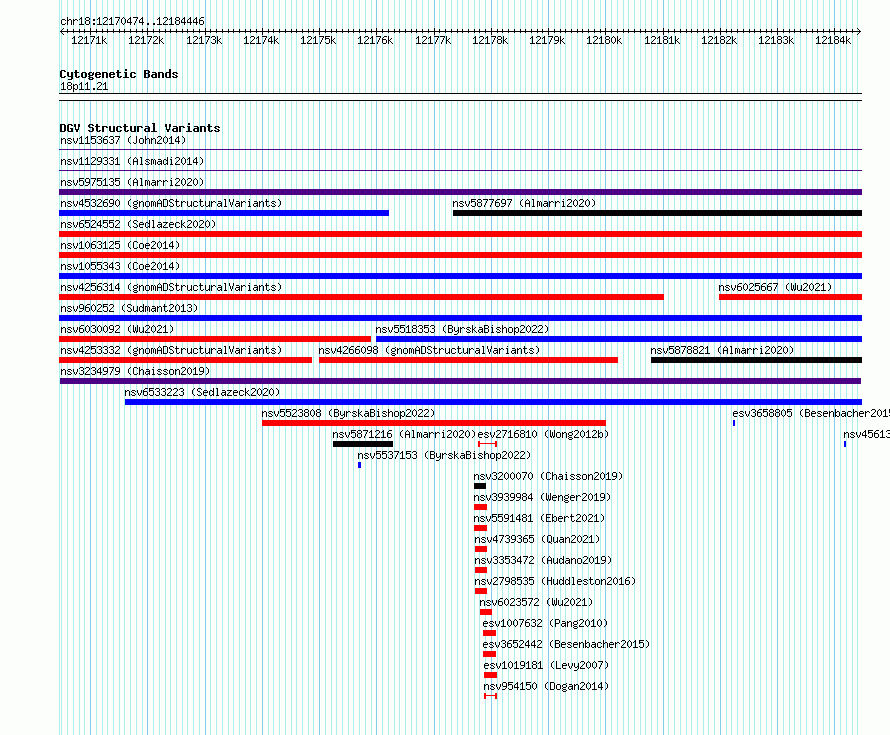Click the 12177k ruler tick label
This screenshot has width=890, height=735.
433,40
